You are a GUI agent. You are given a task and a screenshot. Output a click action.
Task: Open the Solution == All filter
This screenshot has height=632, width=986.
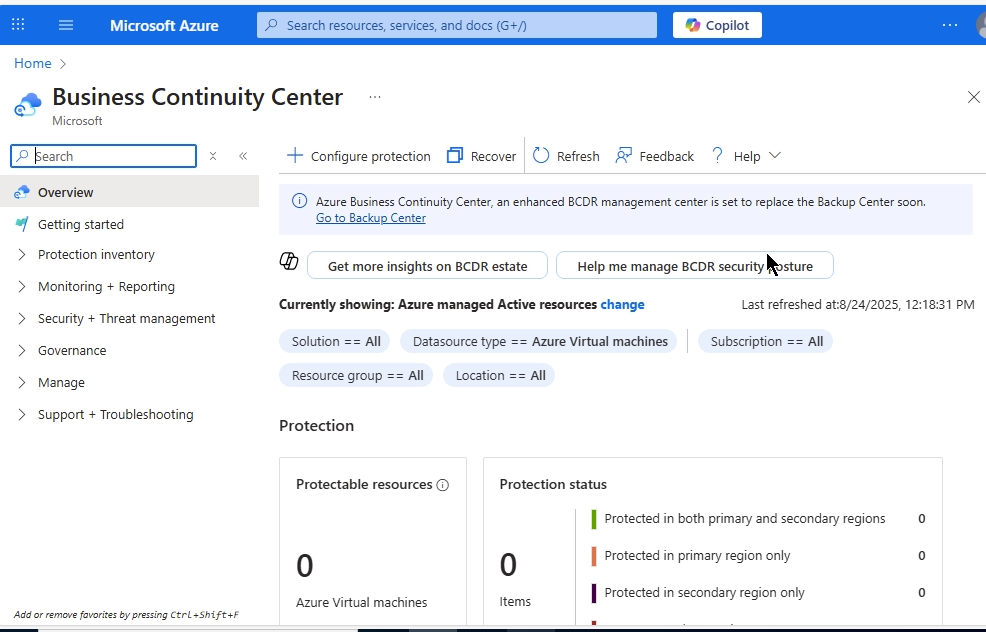pyautogui.click(x=335, y=341)
